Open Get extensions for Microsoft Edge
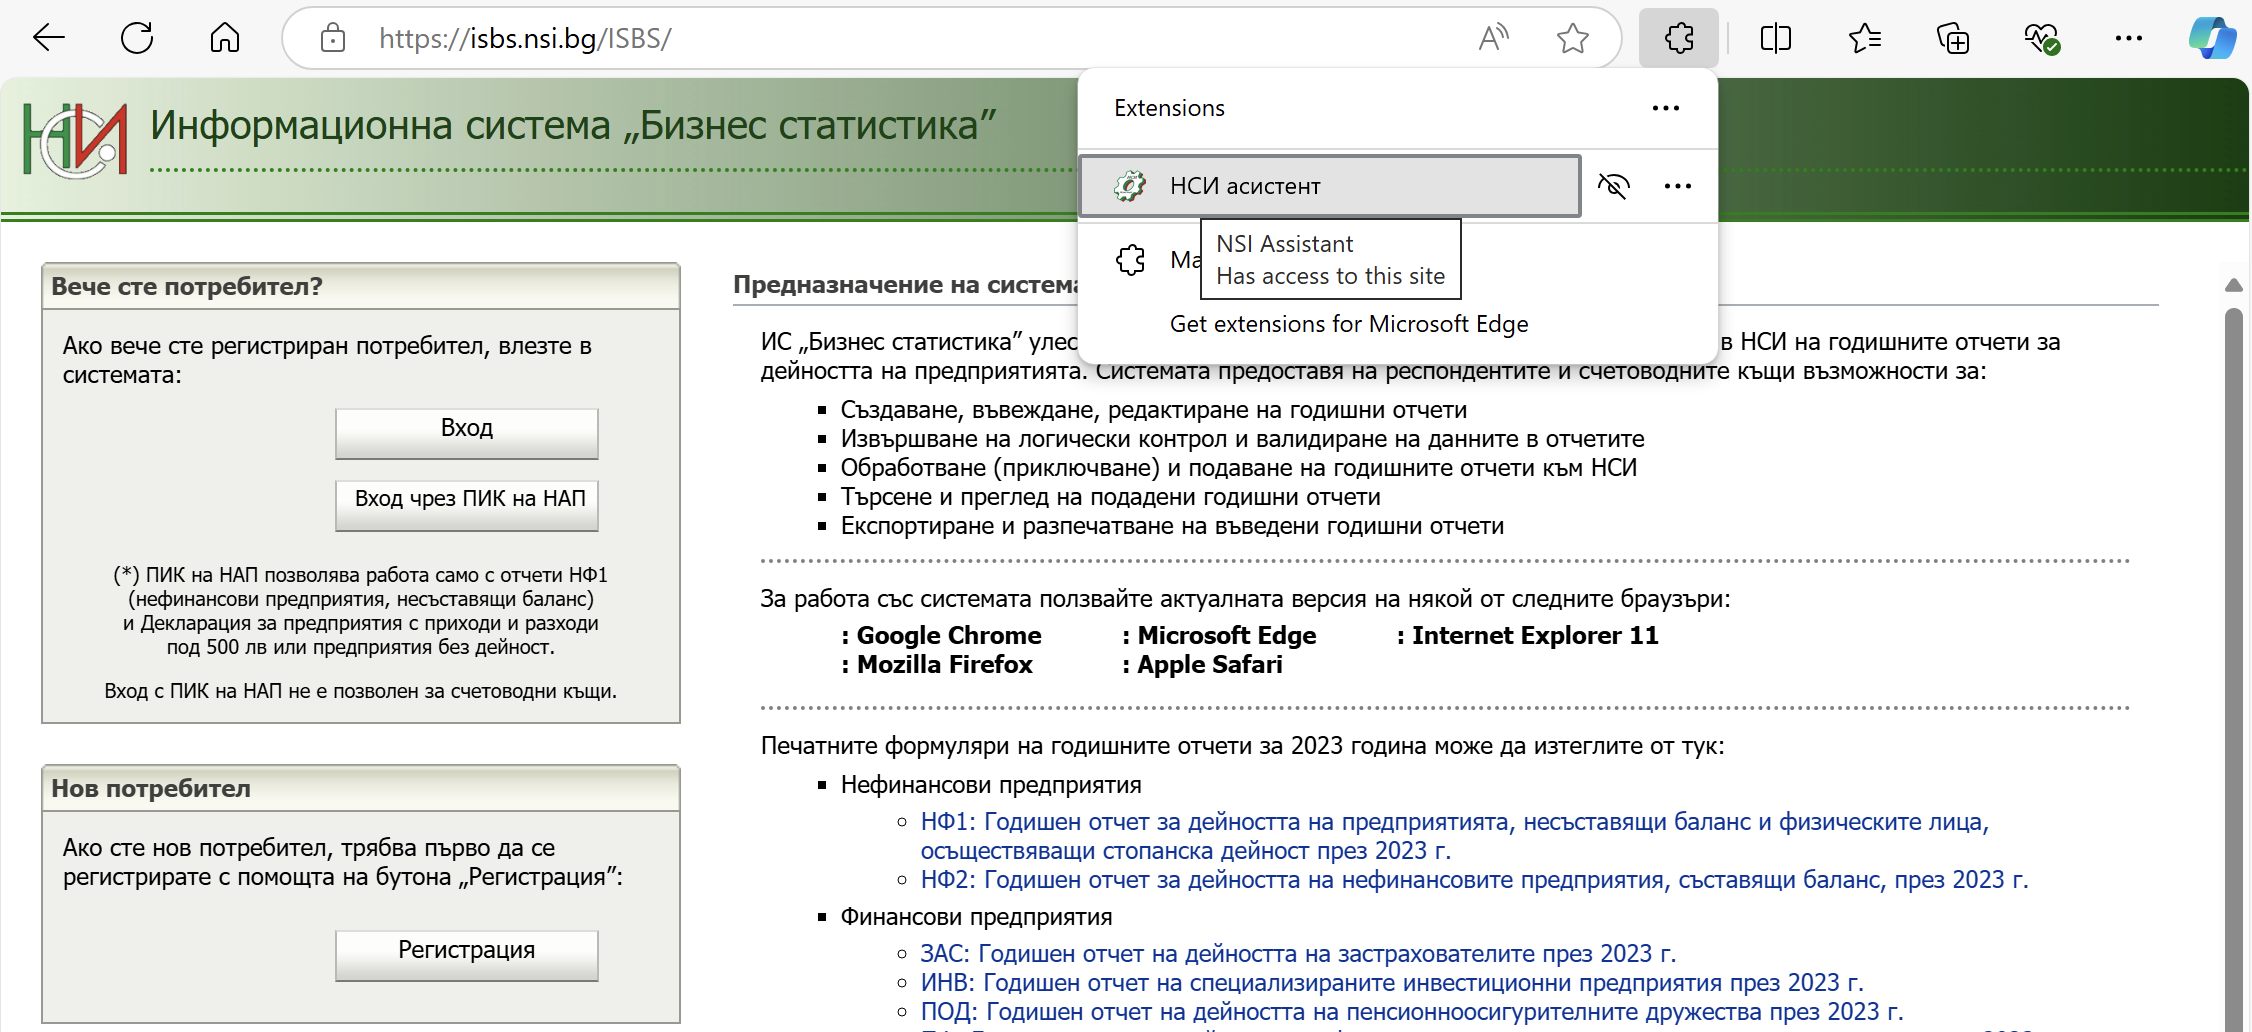This screenshot has height=1032, width=2252. click(1349, 324)
